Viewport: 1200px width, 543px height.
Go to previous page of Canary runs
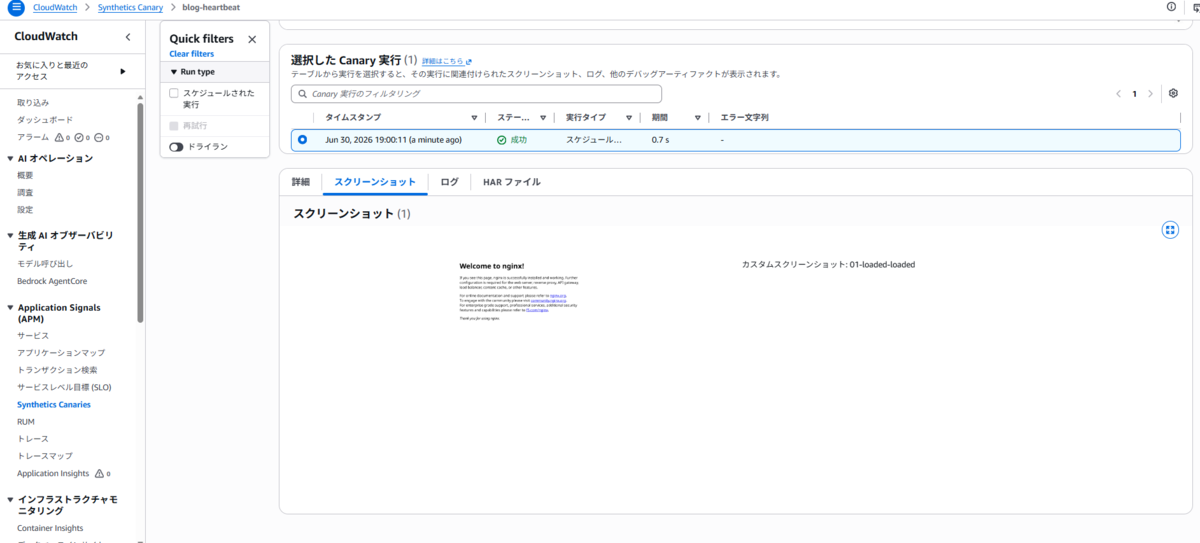click(x=1118, y=93)
